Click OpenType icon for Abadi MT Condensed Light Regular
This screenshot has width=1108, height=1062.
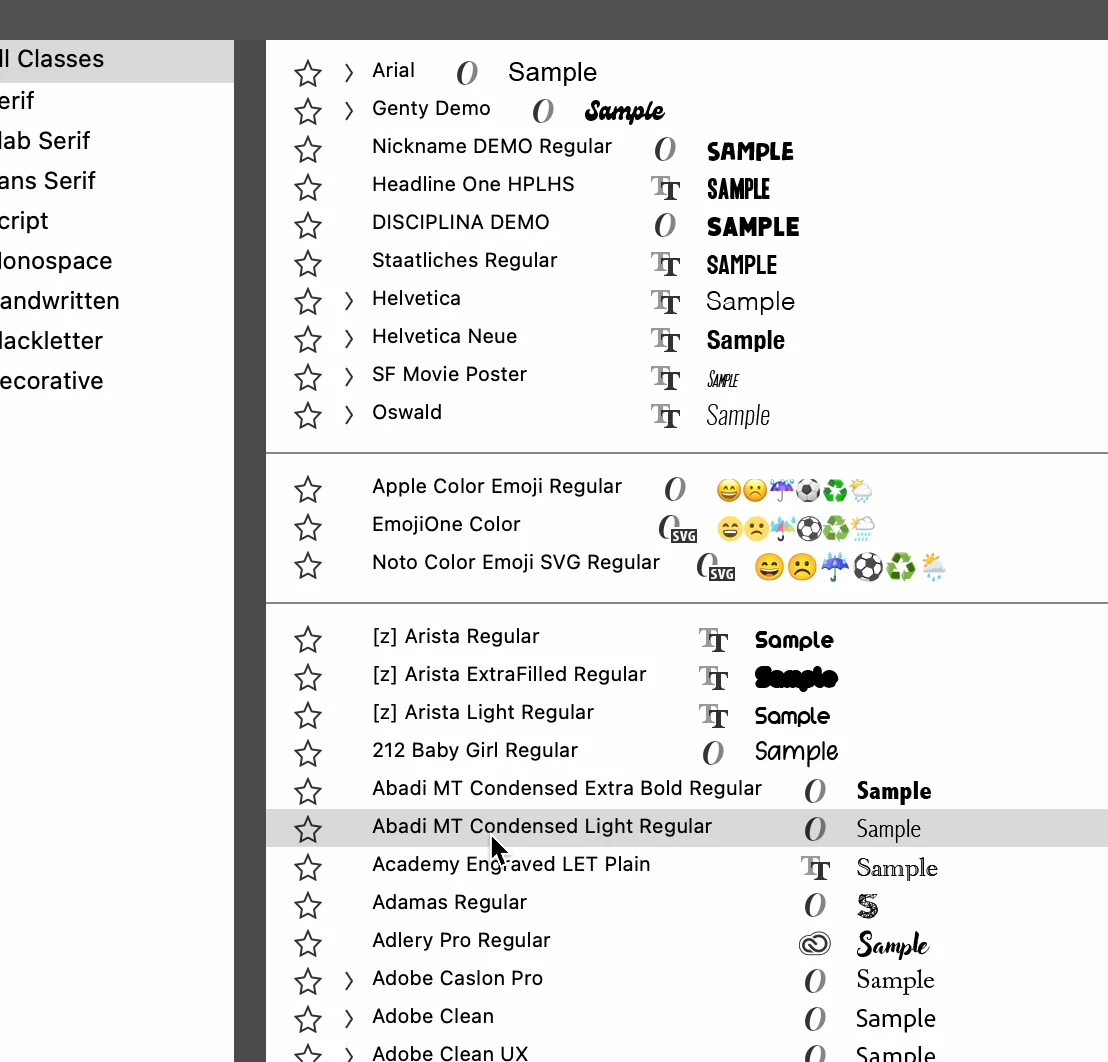pos(815,829)
